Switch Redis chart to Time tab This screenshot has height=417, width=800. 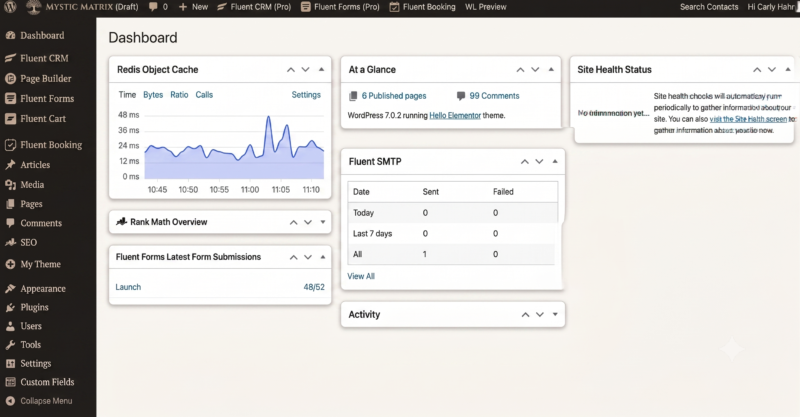(127, 94)
